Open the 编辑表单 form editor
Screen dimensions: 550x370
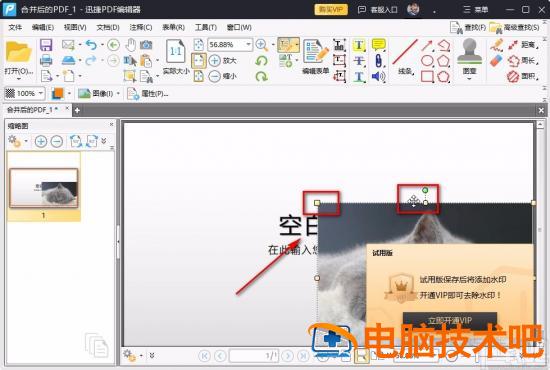(316, 56)
